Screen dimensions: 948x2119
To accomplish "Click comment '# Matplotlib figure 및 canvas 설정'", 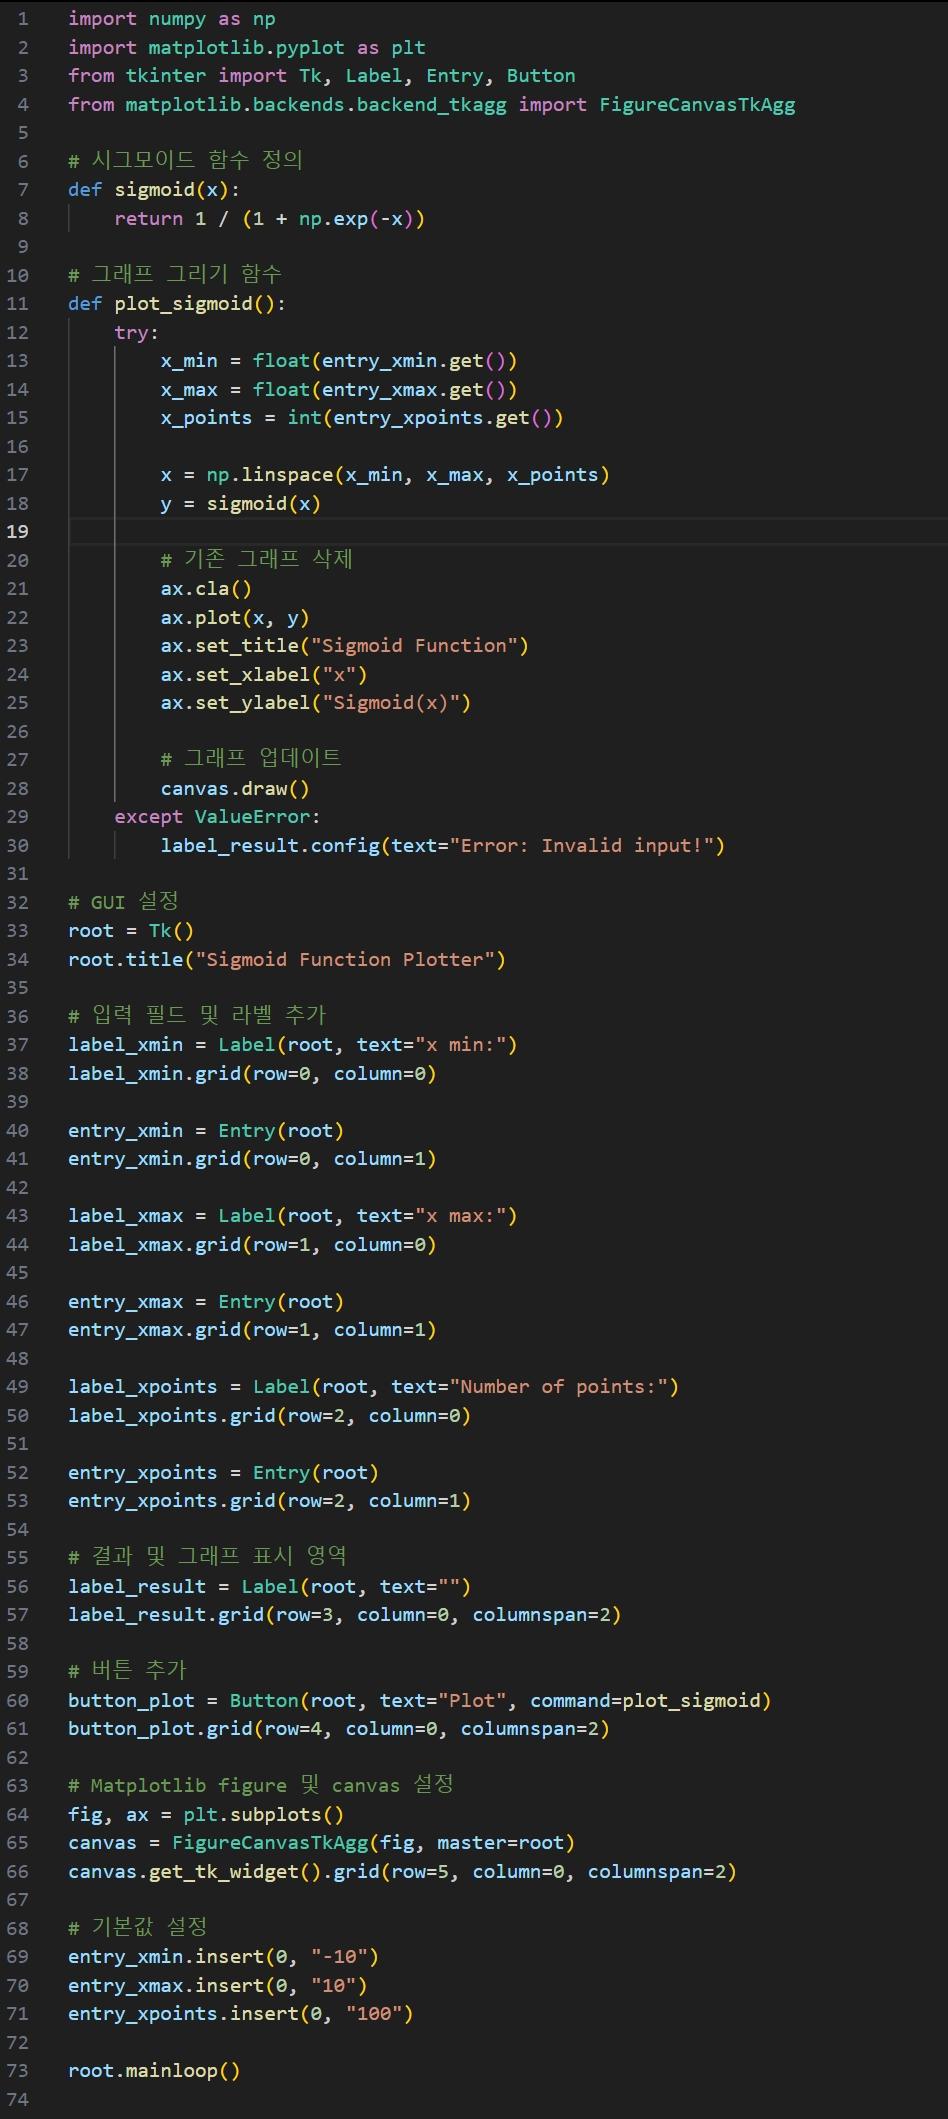I will [x=261, y=1785].
